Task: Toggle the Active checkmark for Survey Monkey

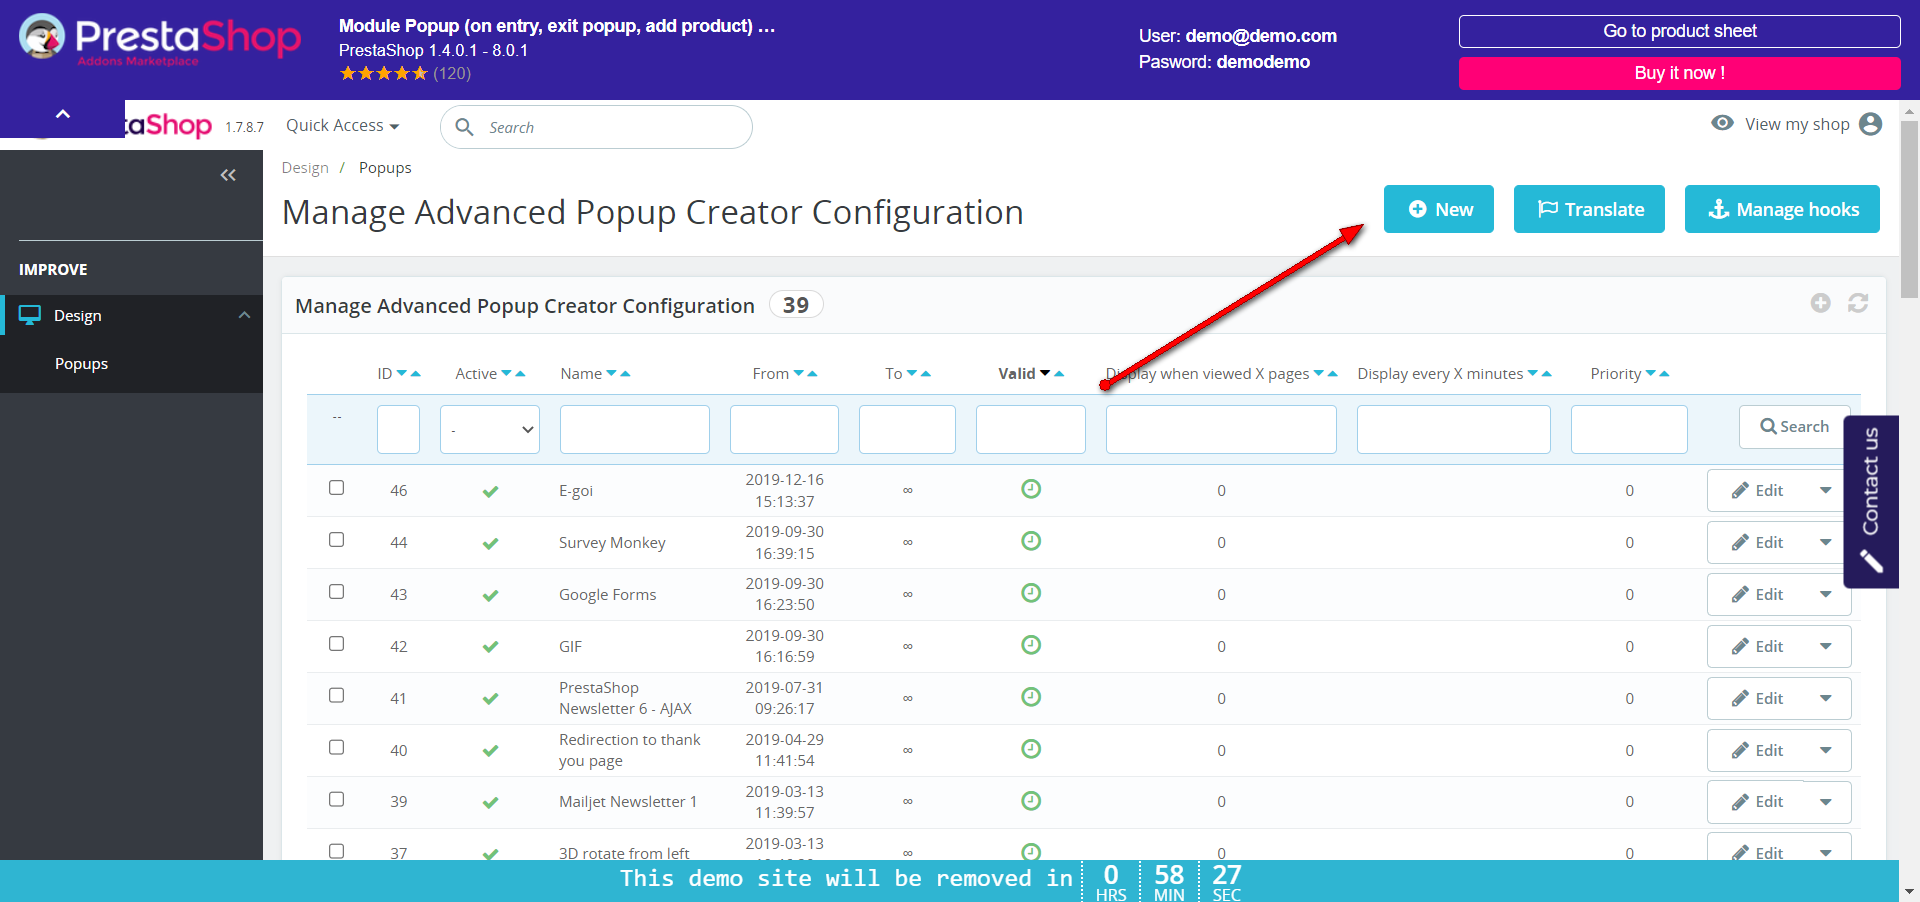Action: click(x=490, y=543)
